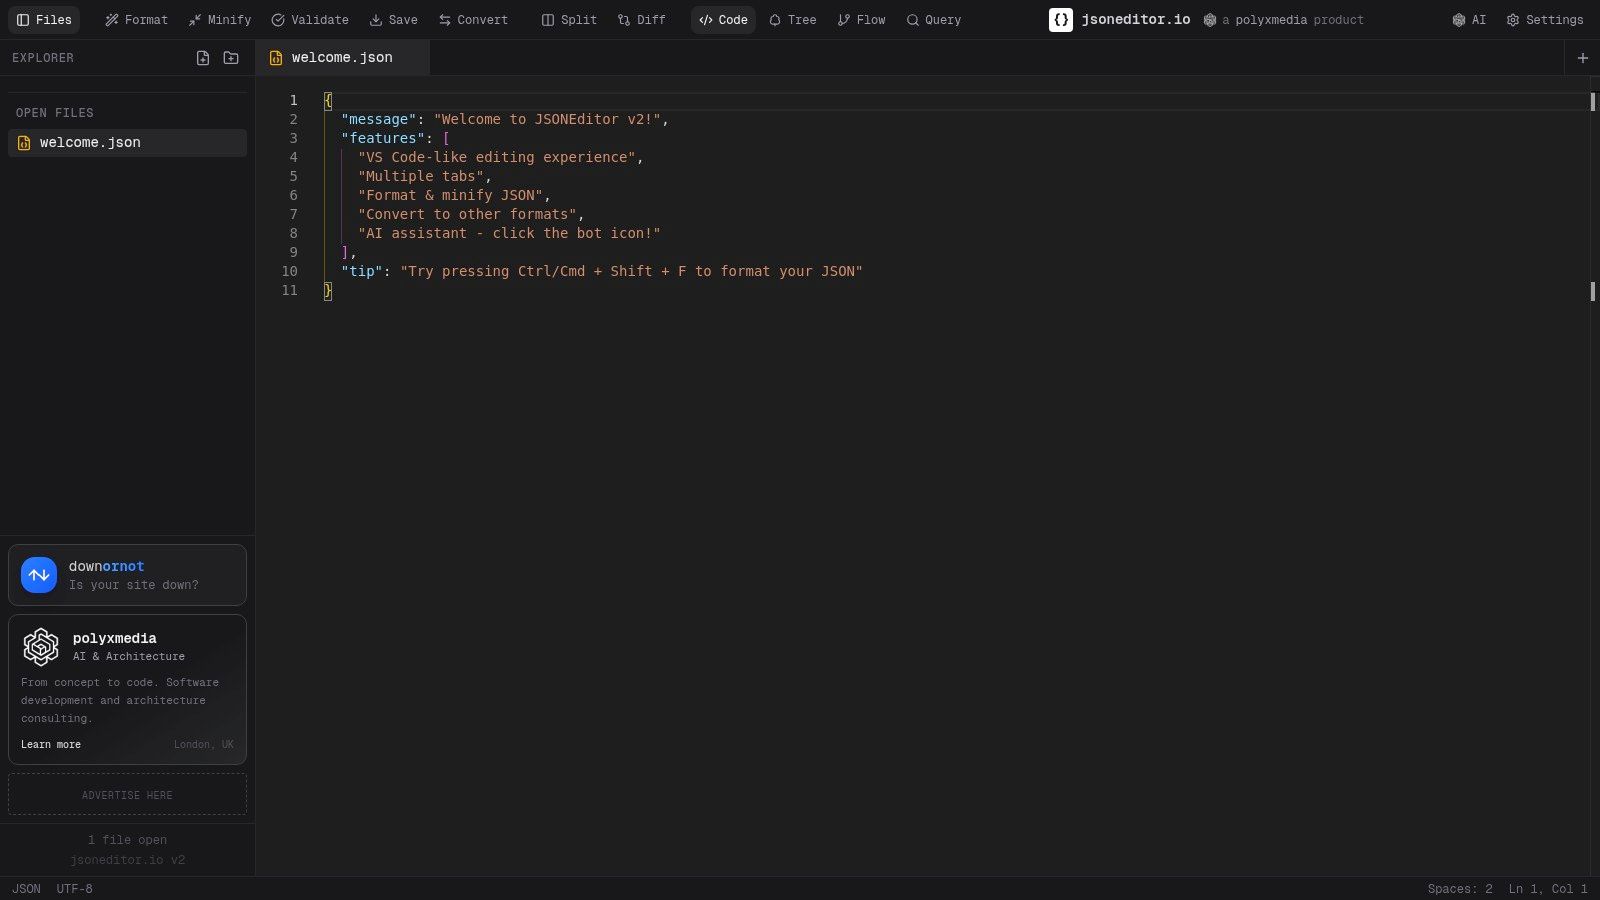1600x900 pixels.
Task: Open the welcome.json tab
Action: (340, 57)
